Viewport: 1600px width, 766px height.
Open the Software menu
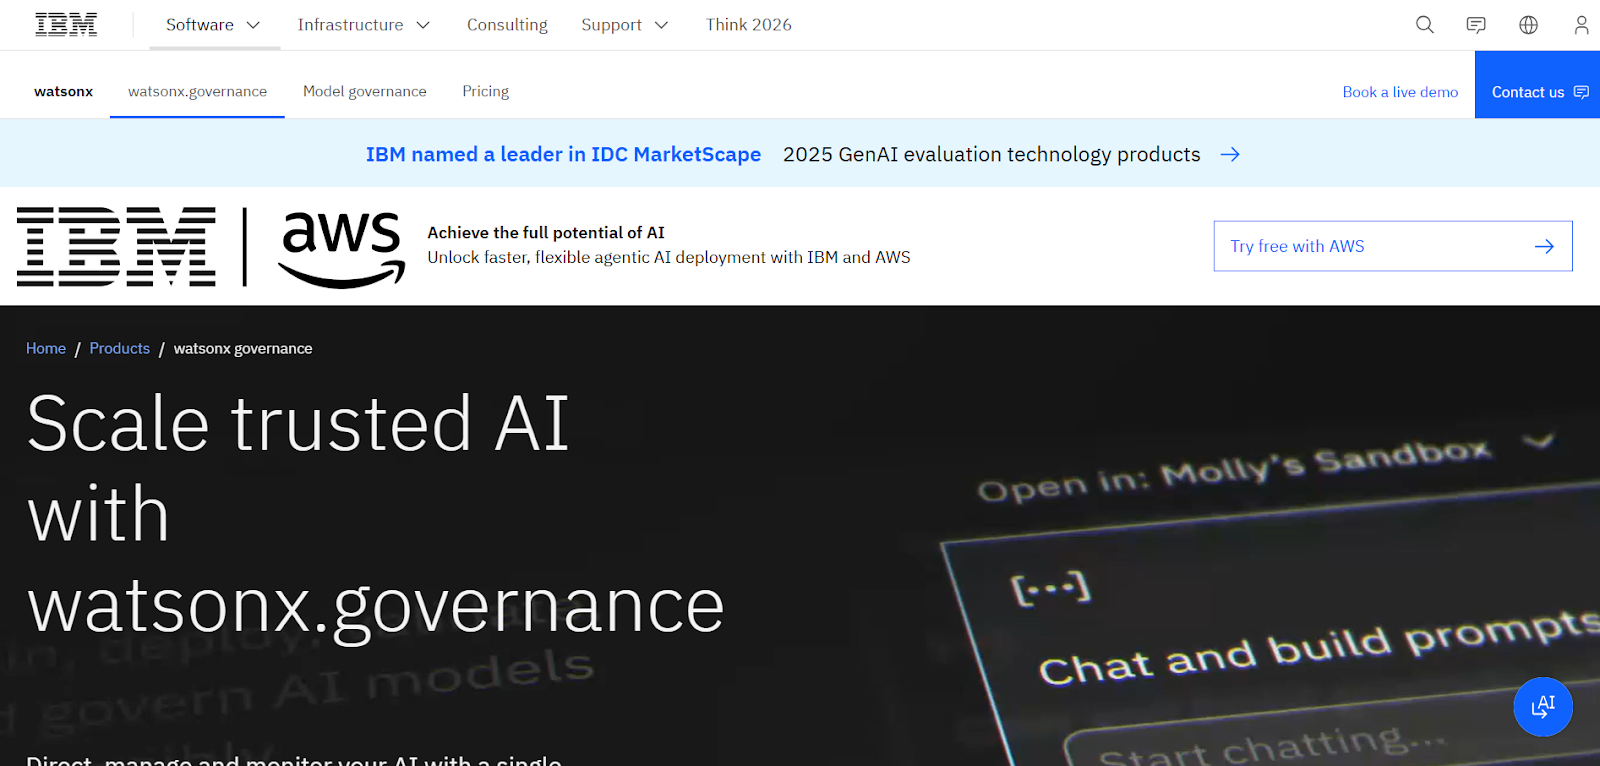point(213,25)
